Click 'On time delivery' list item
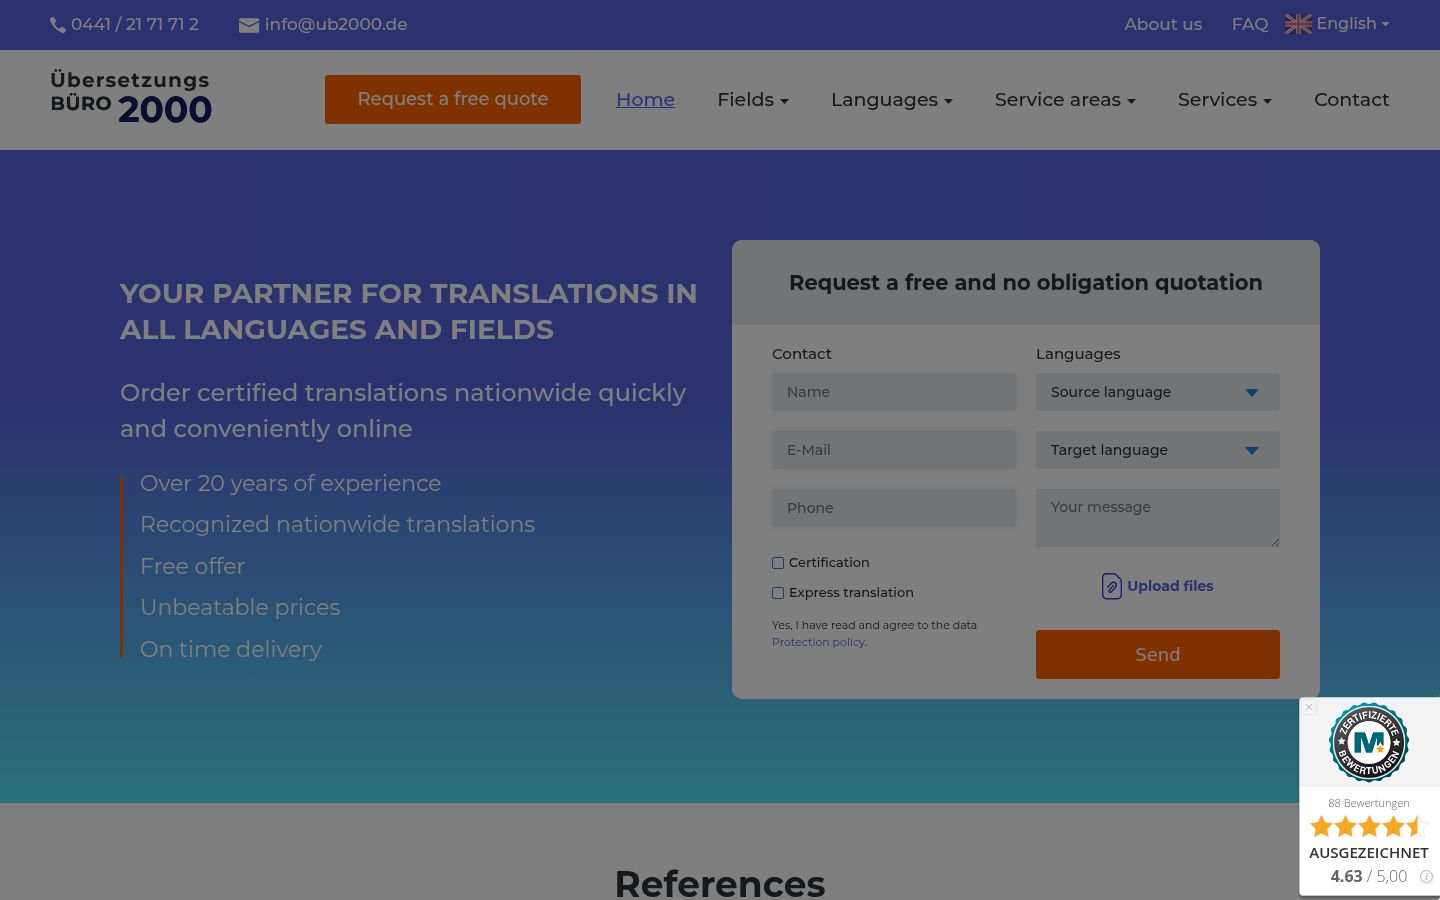1440x900 pixels. tap(231, 649)
